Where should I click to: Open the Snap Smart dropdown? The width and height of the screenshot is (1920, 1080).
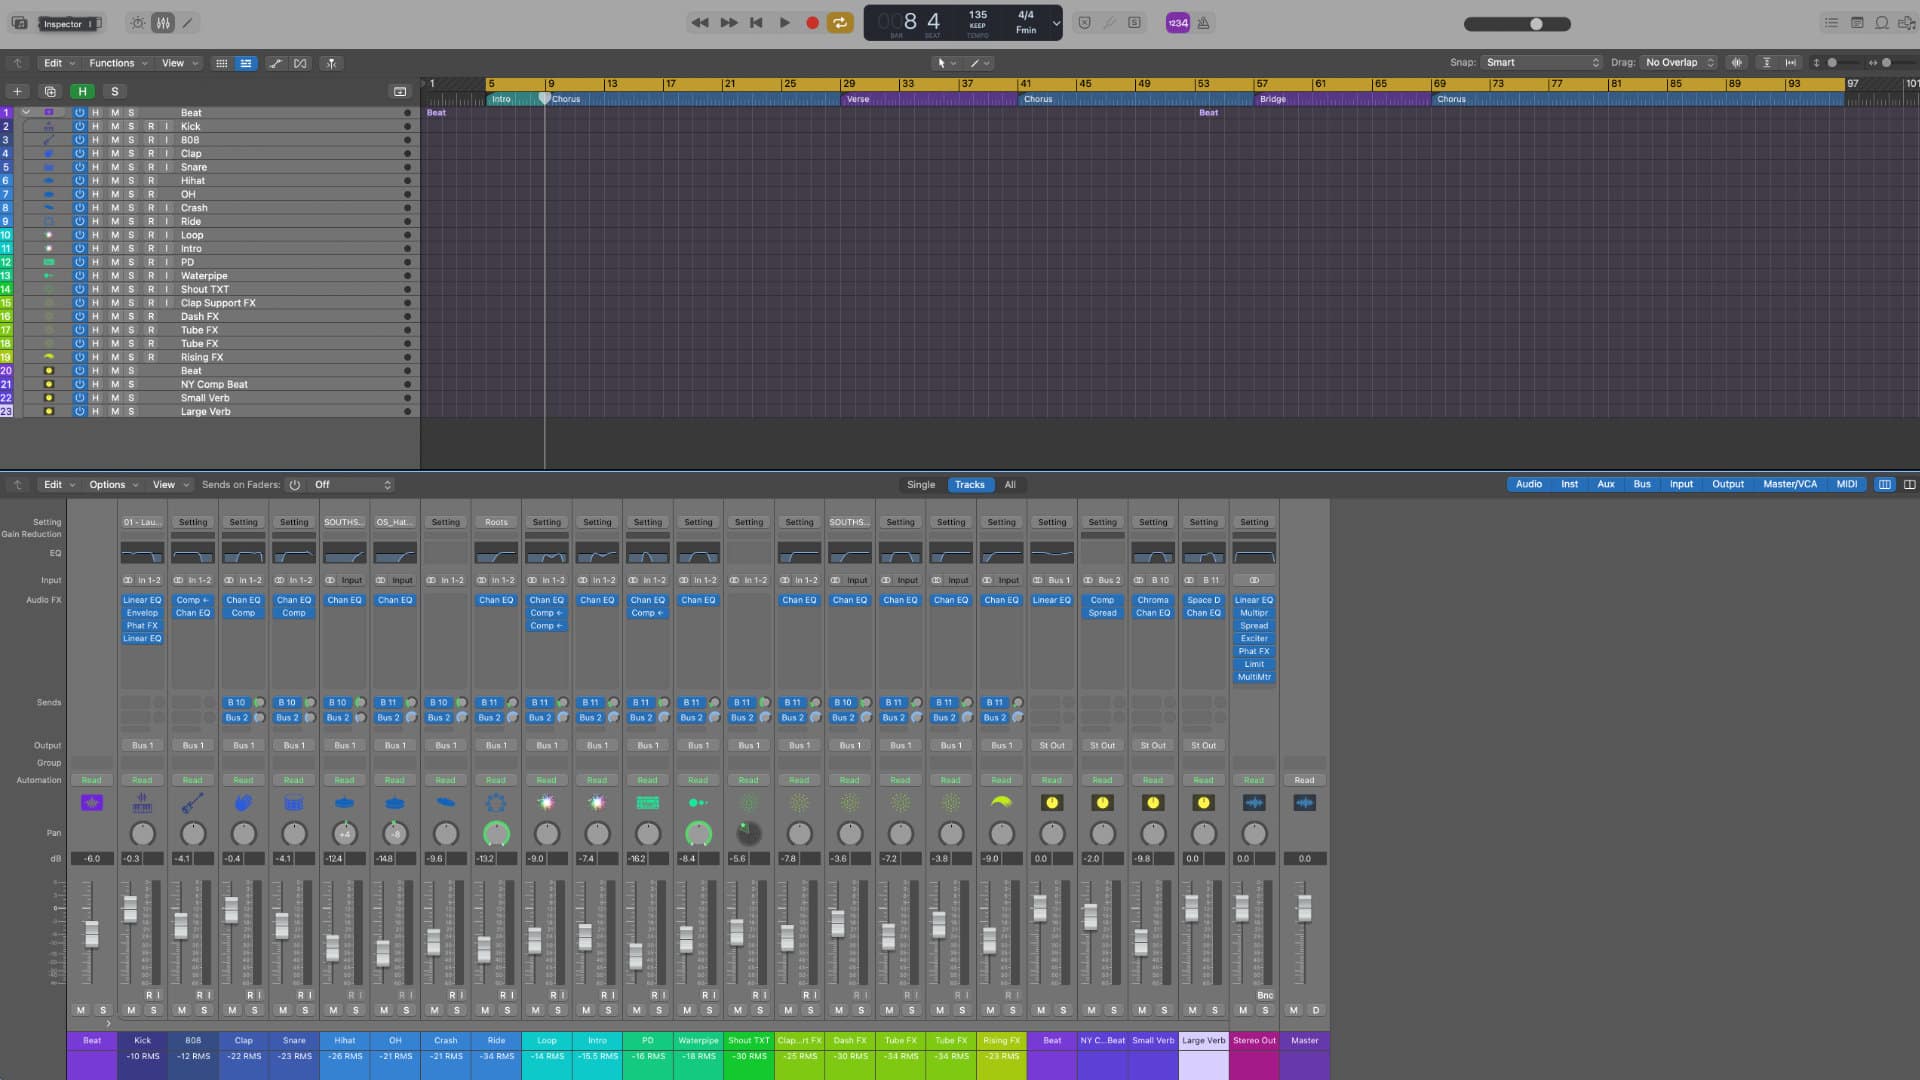(1540, 62)
